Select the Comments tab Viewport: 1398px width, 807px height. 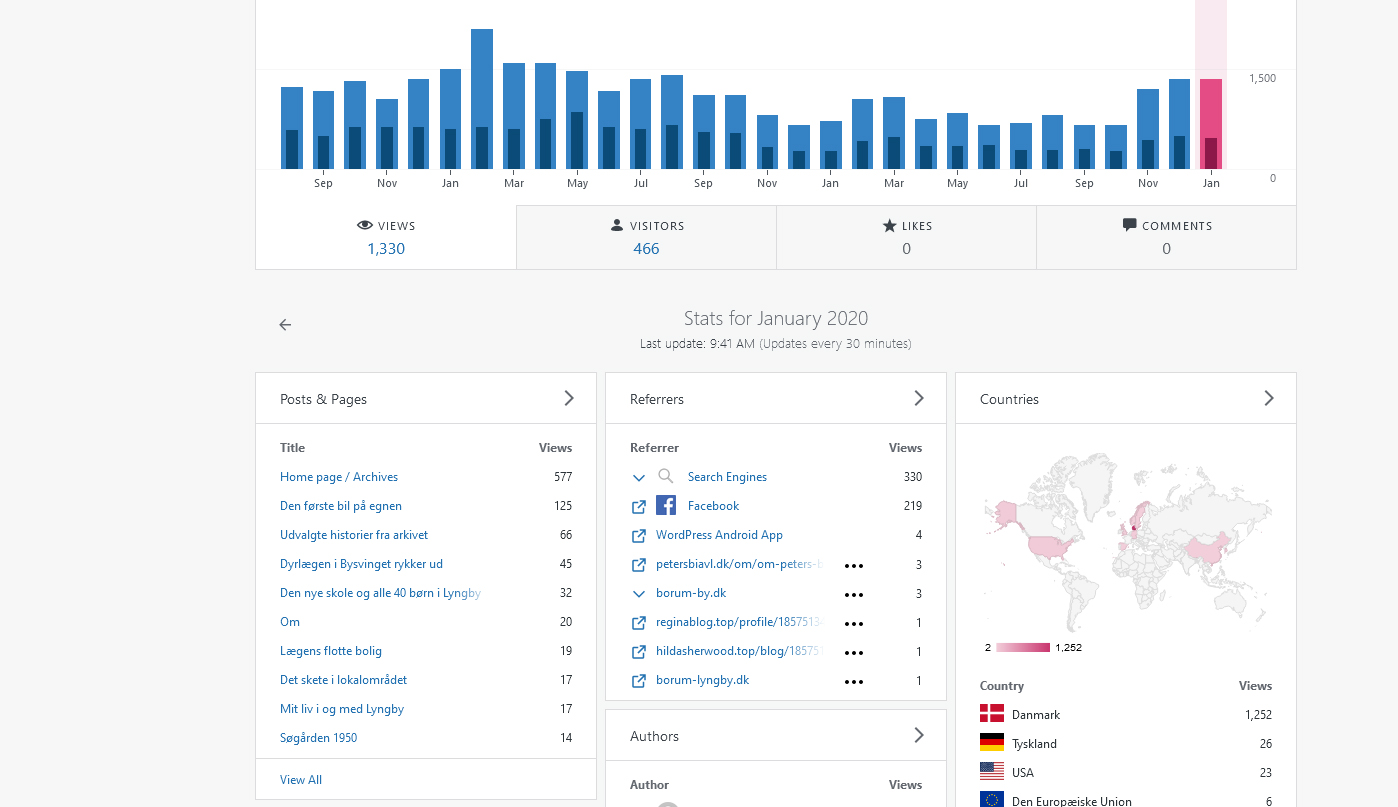[1166, 238]
